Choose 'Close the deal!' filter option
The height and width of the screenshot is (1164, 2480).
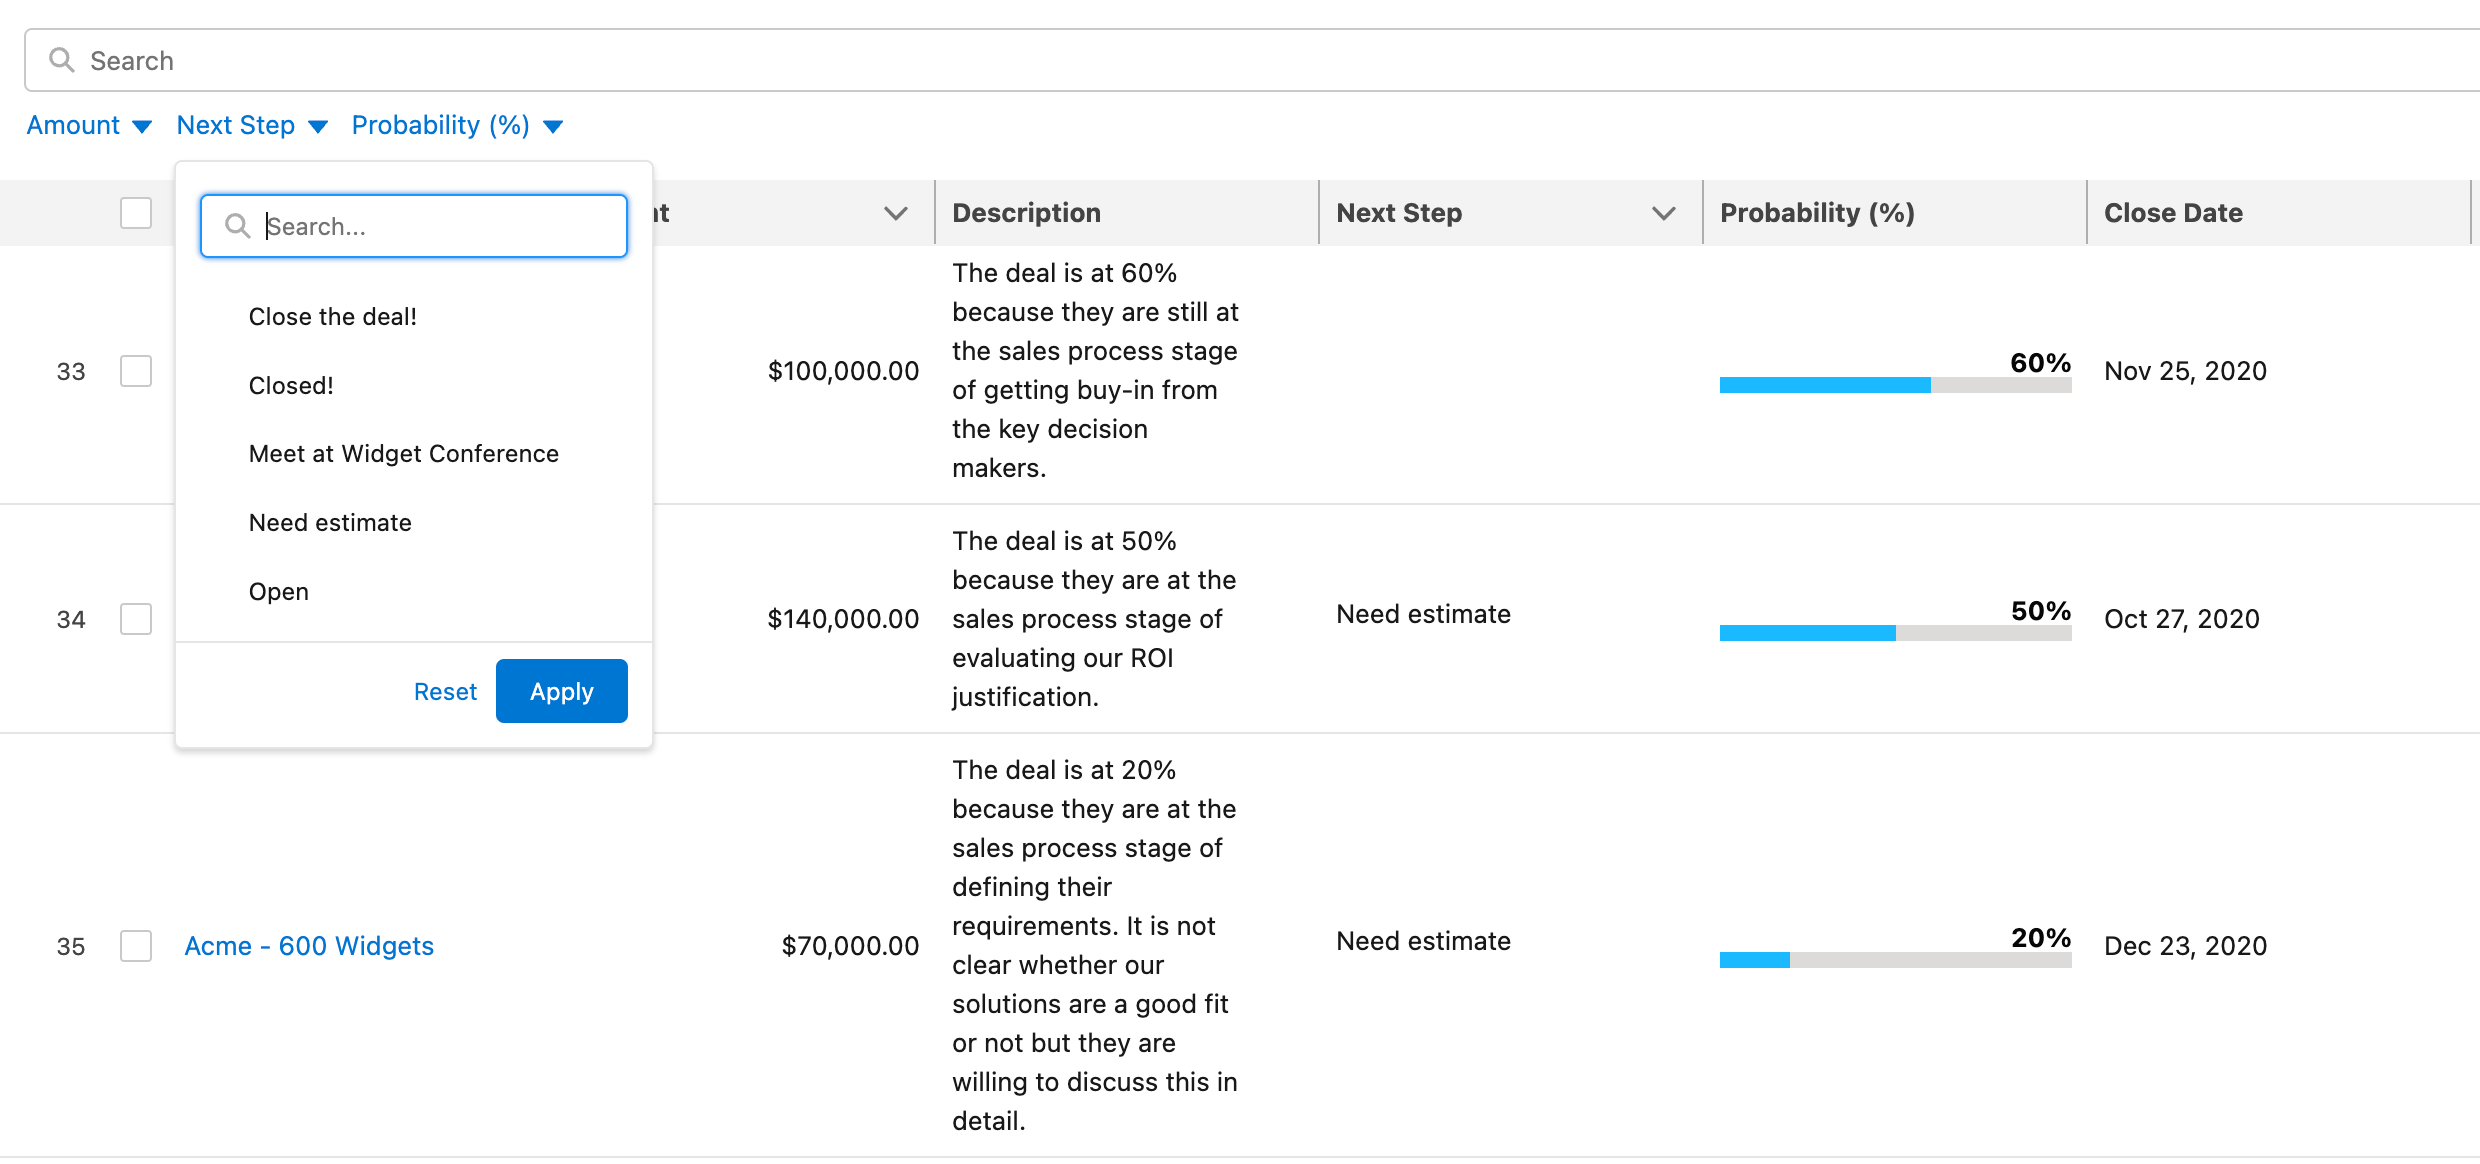[332, 317]
